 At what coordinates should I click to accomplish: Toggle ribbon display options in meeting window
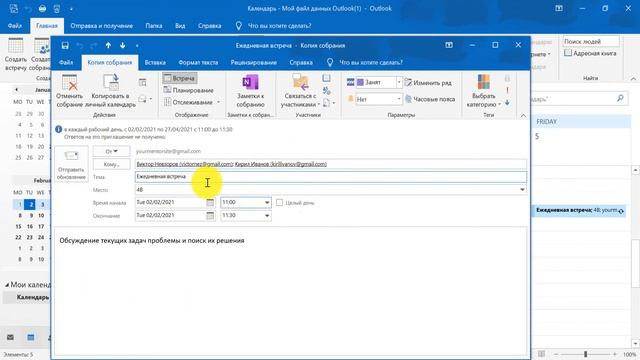[x=449, y=45]
